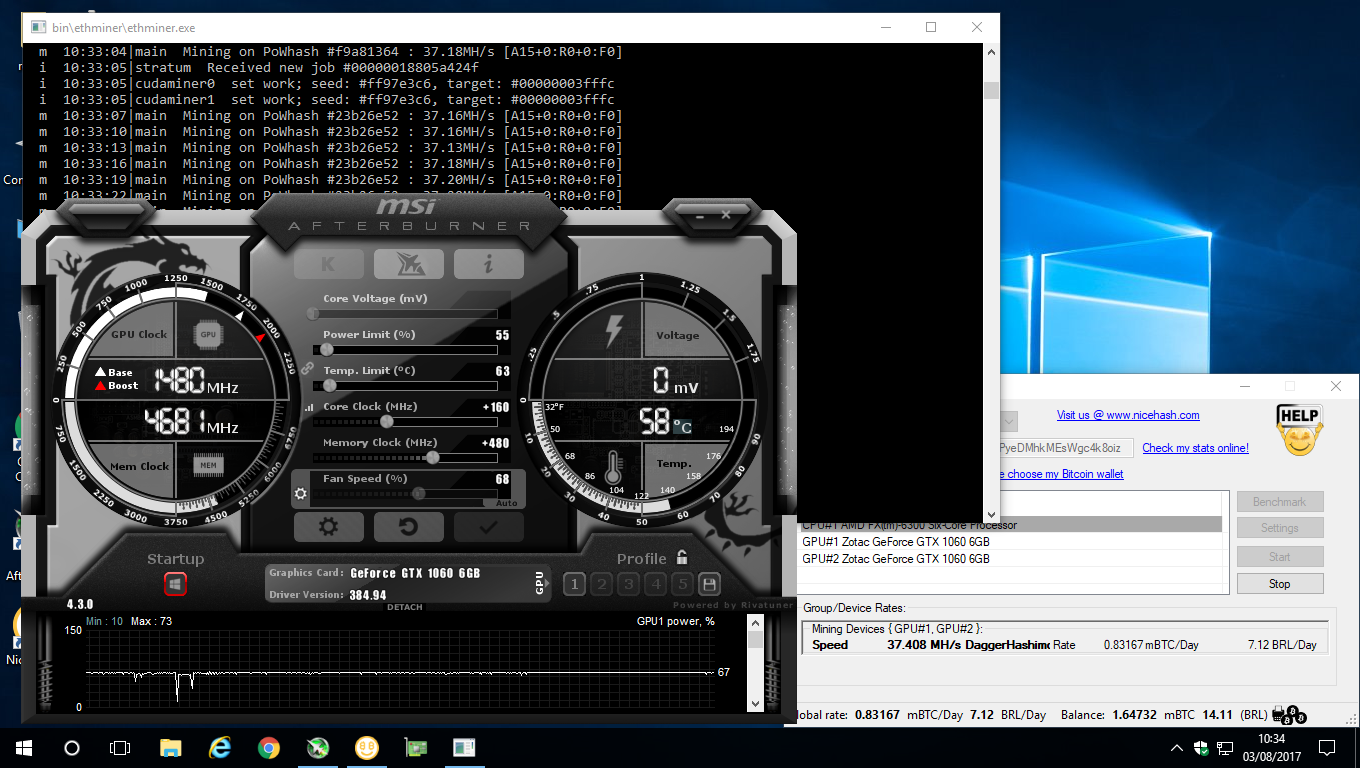This screenshot has height=768, width=1360.
Task: Click the Afterburner graph scrollbar down arrow
Action: click(755, 703)
